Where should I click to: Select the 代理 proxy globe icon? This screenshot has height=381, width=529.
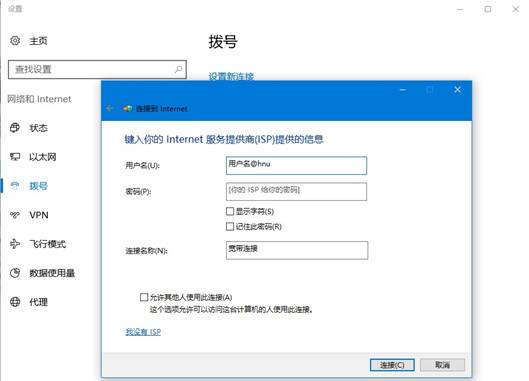[15, 302]
